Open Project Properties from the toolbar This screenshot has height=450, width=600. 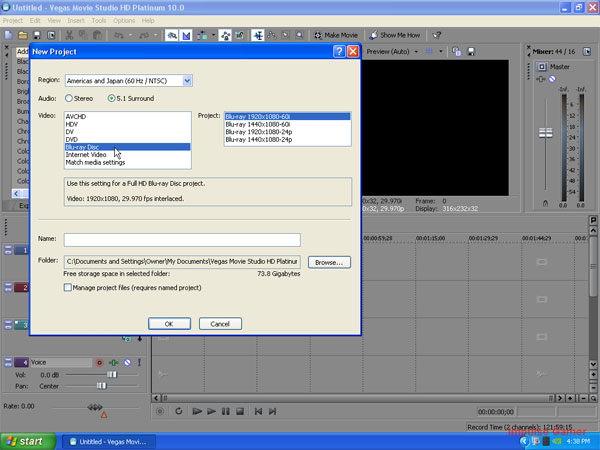pyautogui.click(x=51, y=36)
